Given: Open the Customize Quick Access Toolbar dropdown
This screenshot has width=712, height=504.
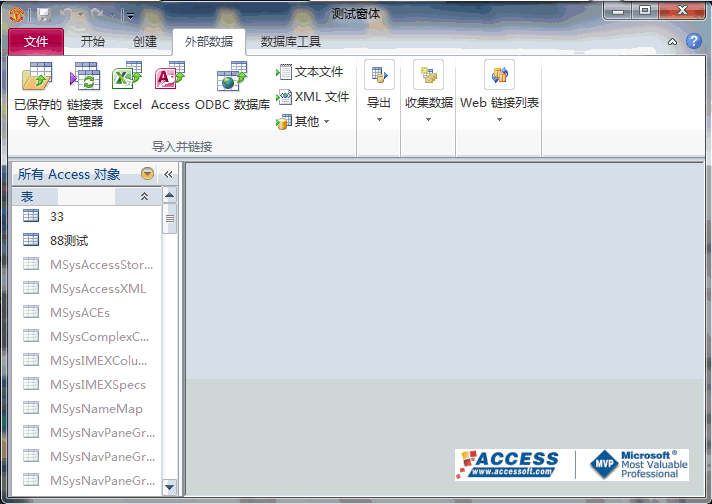Looking at the screenshot, I should click(x=130, y=16).
